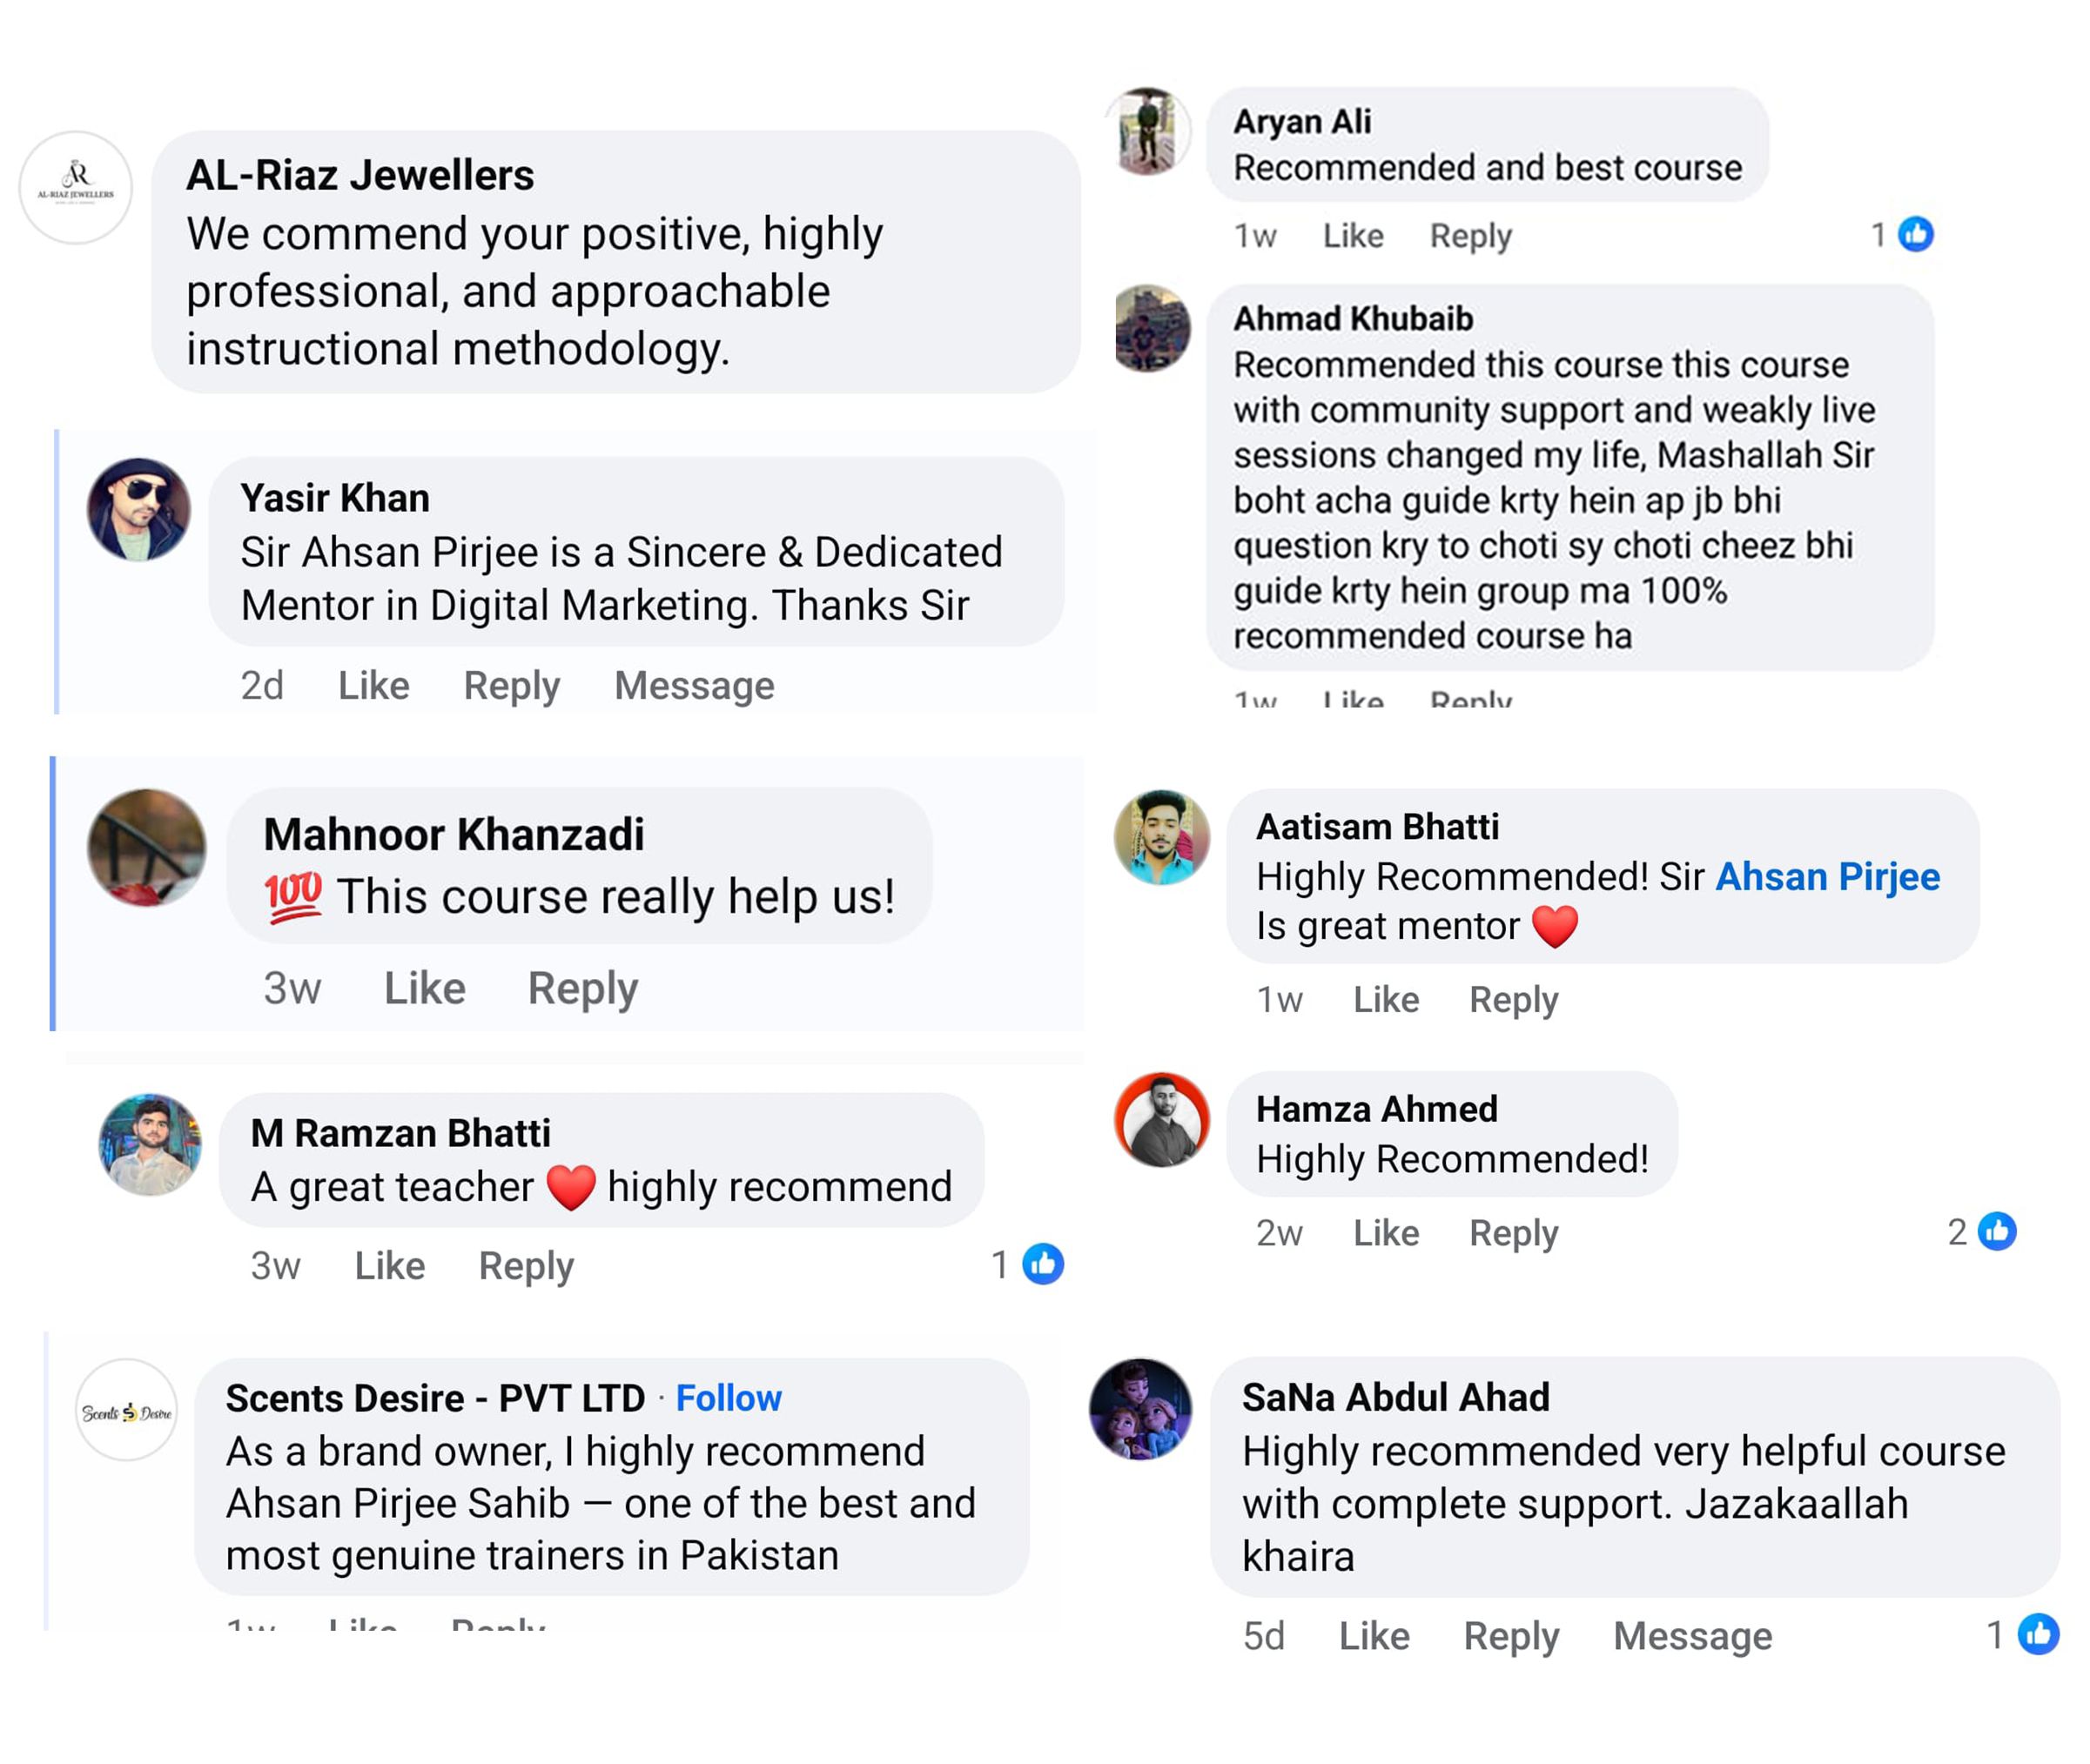Like Yasir Khan's comment
The width and height of the screenshot is (2090, 1764).
pyautogui.click(x=373, y=686)
